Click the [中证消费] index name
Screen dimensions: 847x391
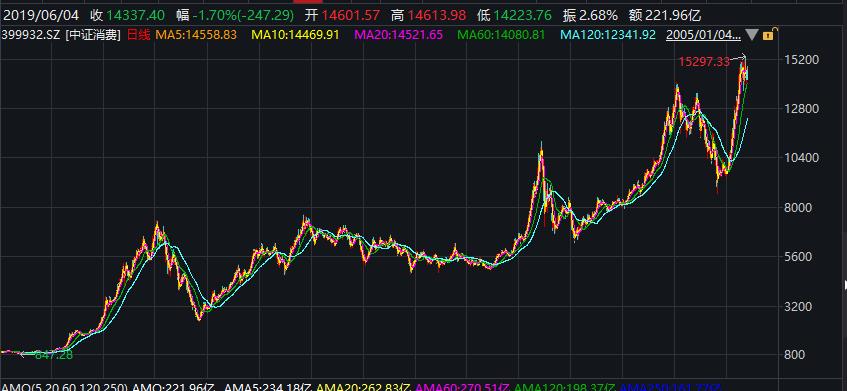tap(93, 35)
